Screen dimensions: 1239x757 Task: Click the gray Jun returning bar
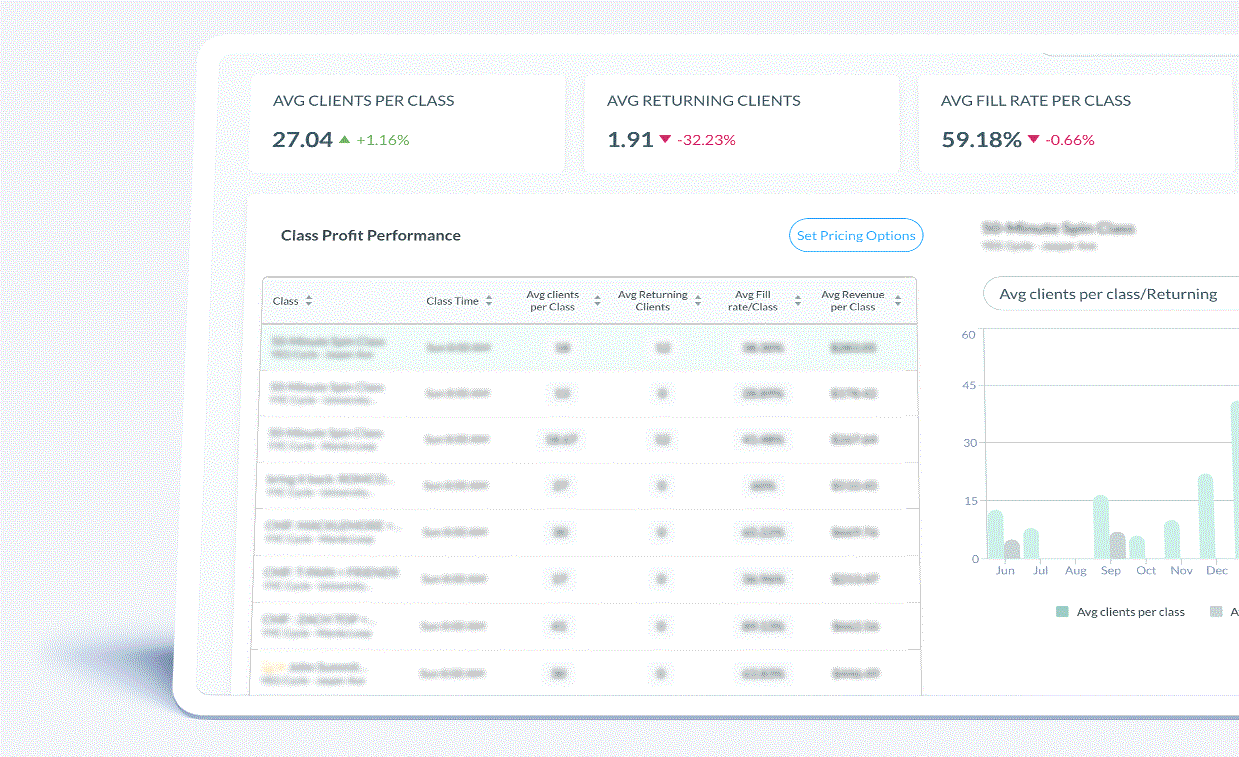(1012, 549)
